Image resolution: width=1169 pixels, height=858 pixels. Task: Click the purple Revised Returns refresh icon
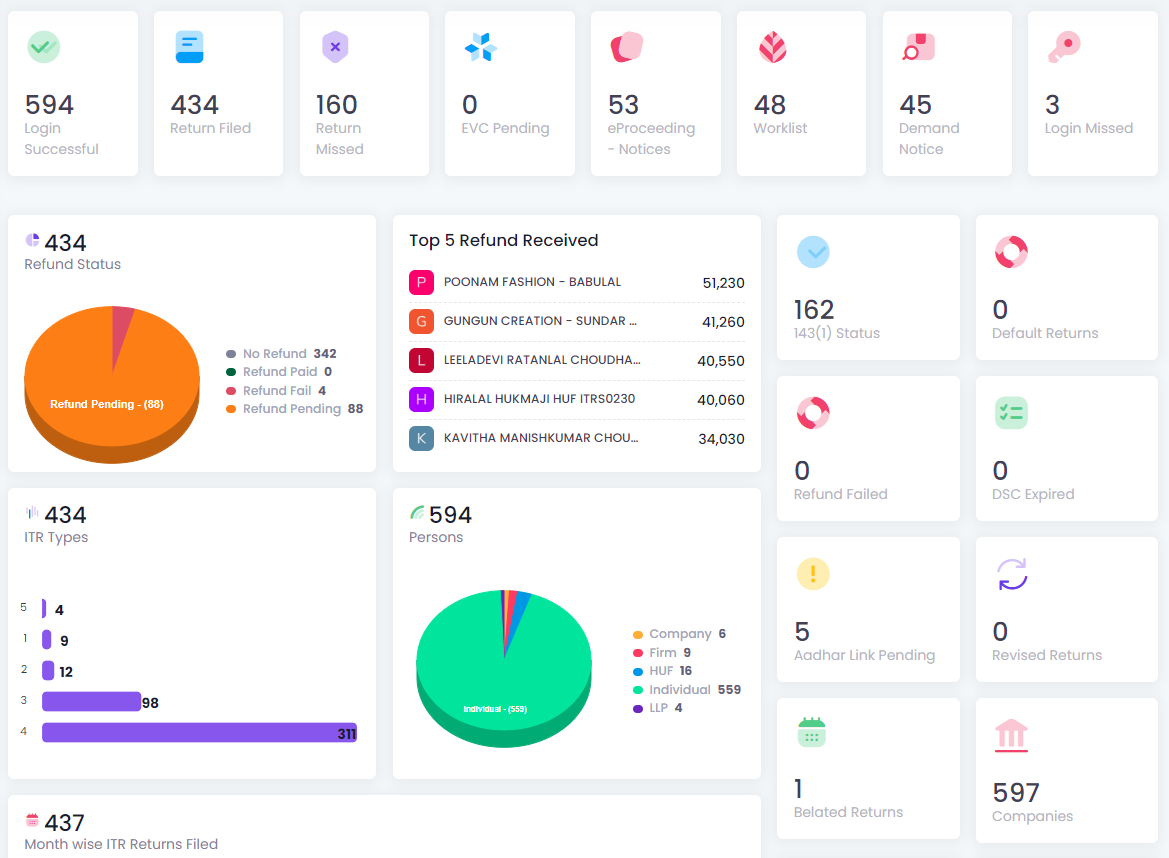pyautogui.click(x=1012, y=574)
